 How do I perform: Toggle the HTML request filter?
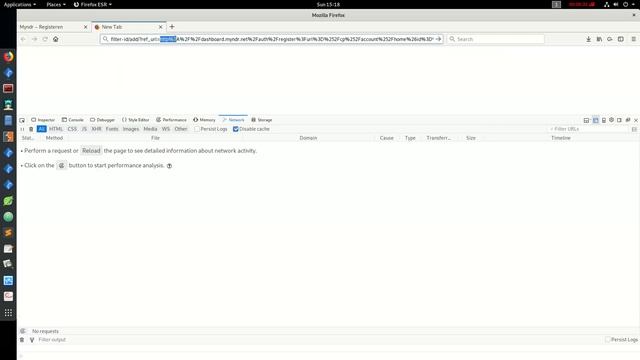[x=56, y=129]
